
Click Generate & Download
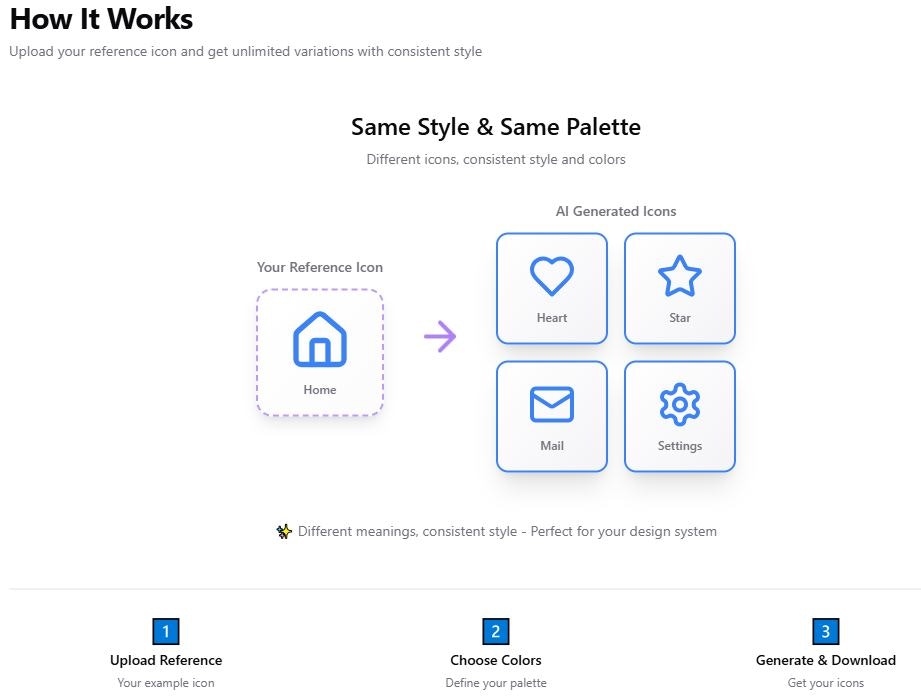pyautogui.click(x=825, y=660)
